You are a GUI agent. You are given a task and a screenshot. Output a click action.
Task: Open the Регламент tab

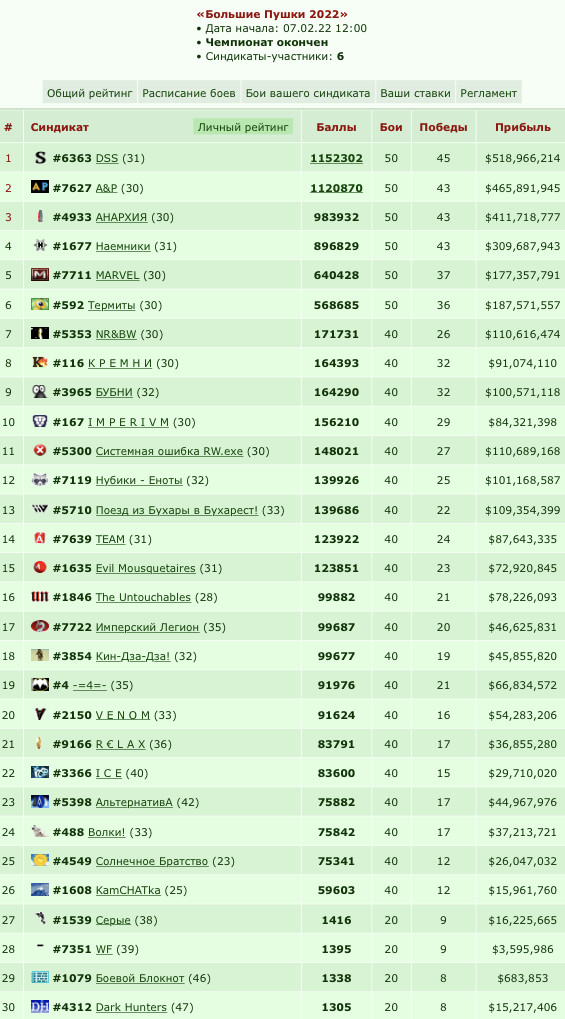coord(488,93)
